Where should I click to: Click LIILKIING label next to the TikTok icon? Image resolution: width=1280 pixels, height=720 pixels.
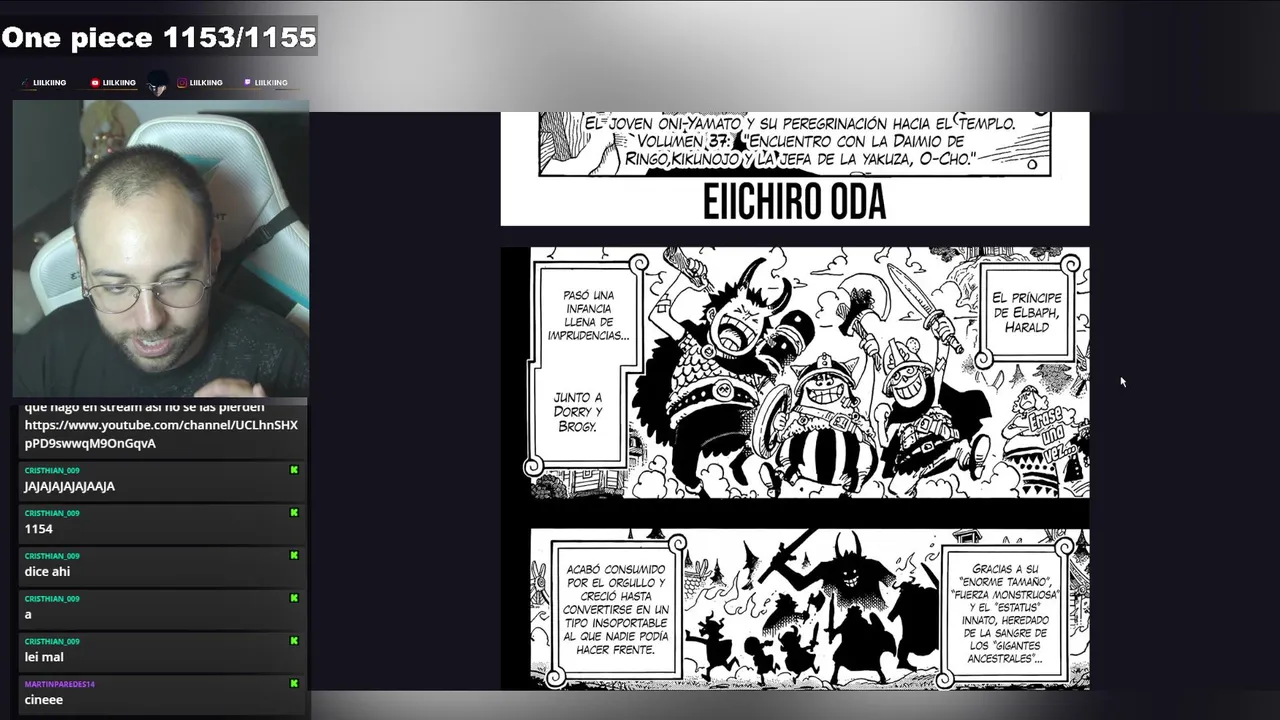(x=49, y=83)
